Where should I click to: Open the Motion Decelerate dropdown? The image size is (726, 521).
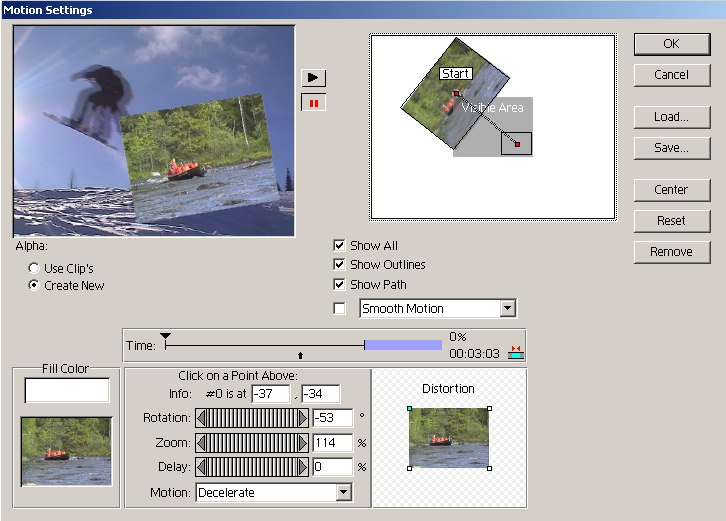[344, 492]
